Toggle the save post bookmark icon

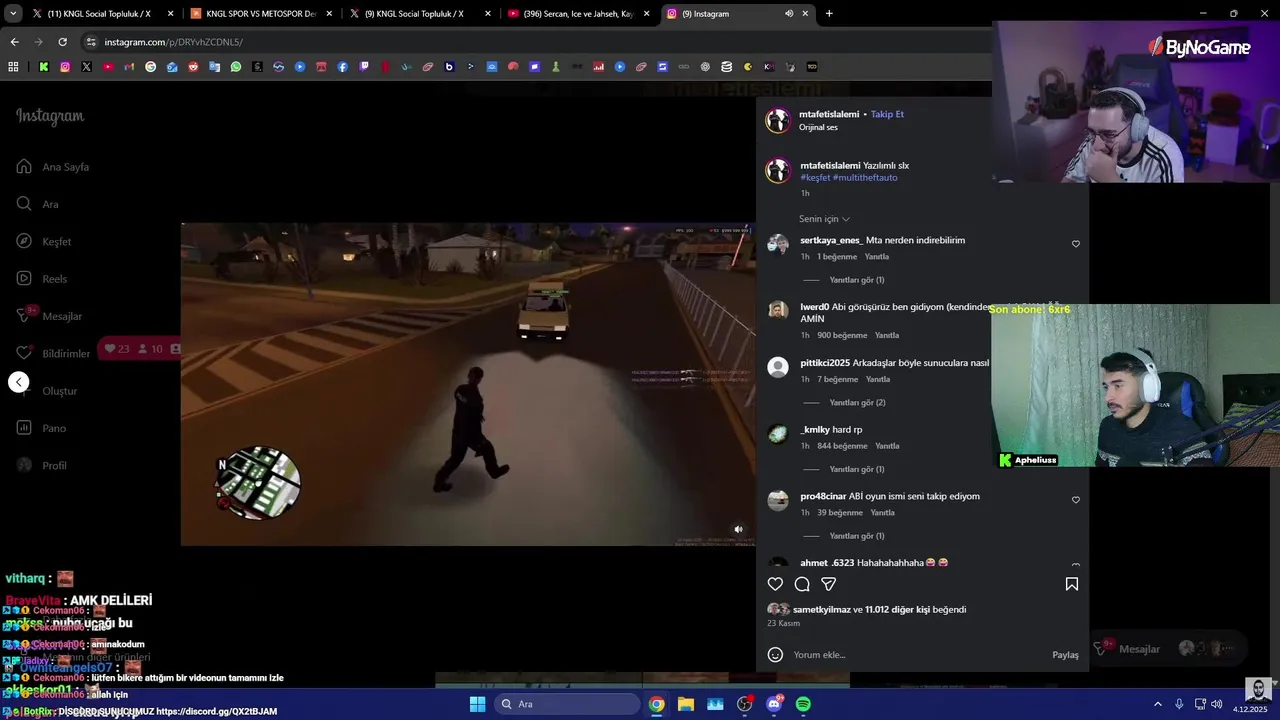click(x=1072, y=584)
